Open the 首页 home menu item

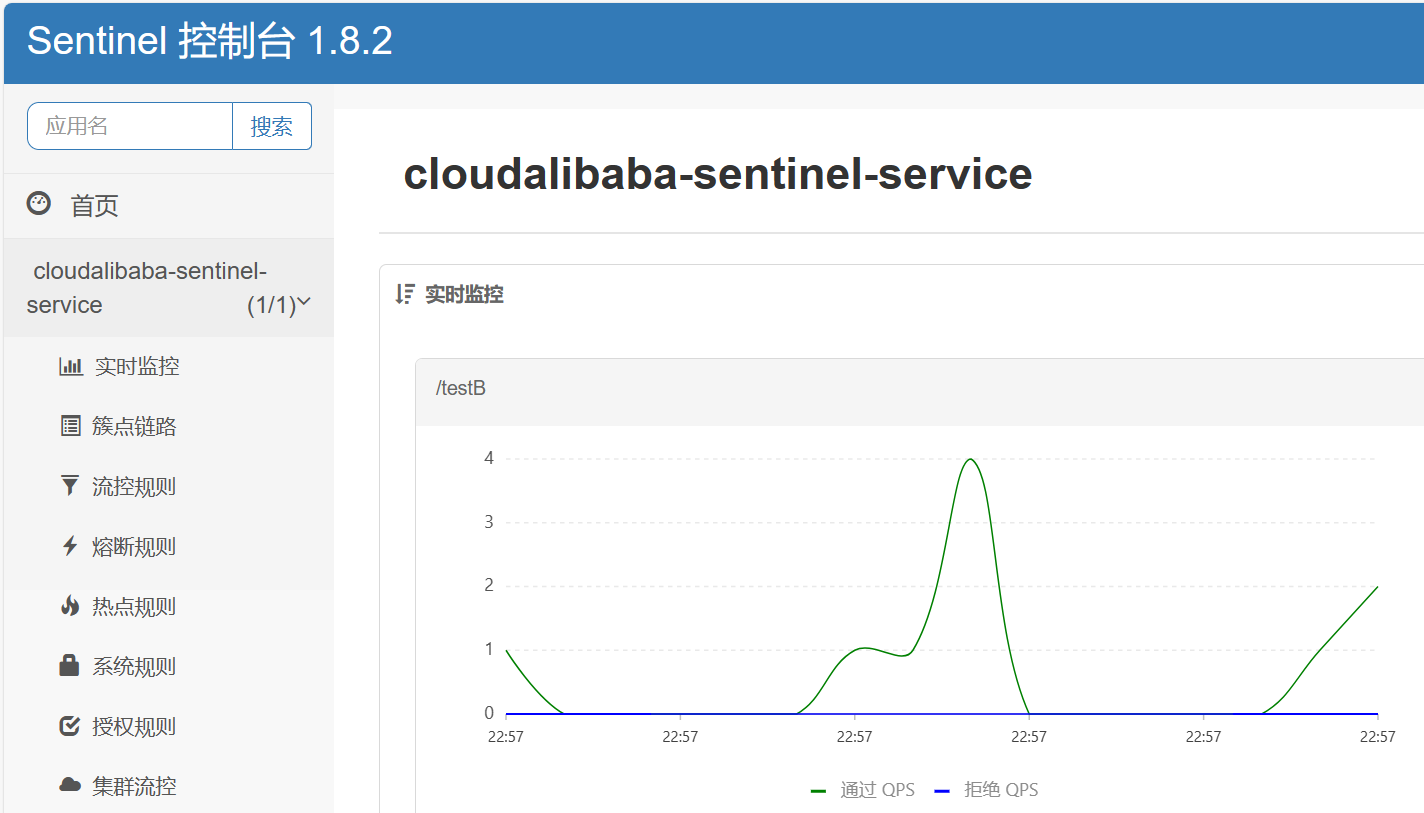tap(94, 206)
